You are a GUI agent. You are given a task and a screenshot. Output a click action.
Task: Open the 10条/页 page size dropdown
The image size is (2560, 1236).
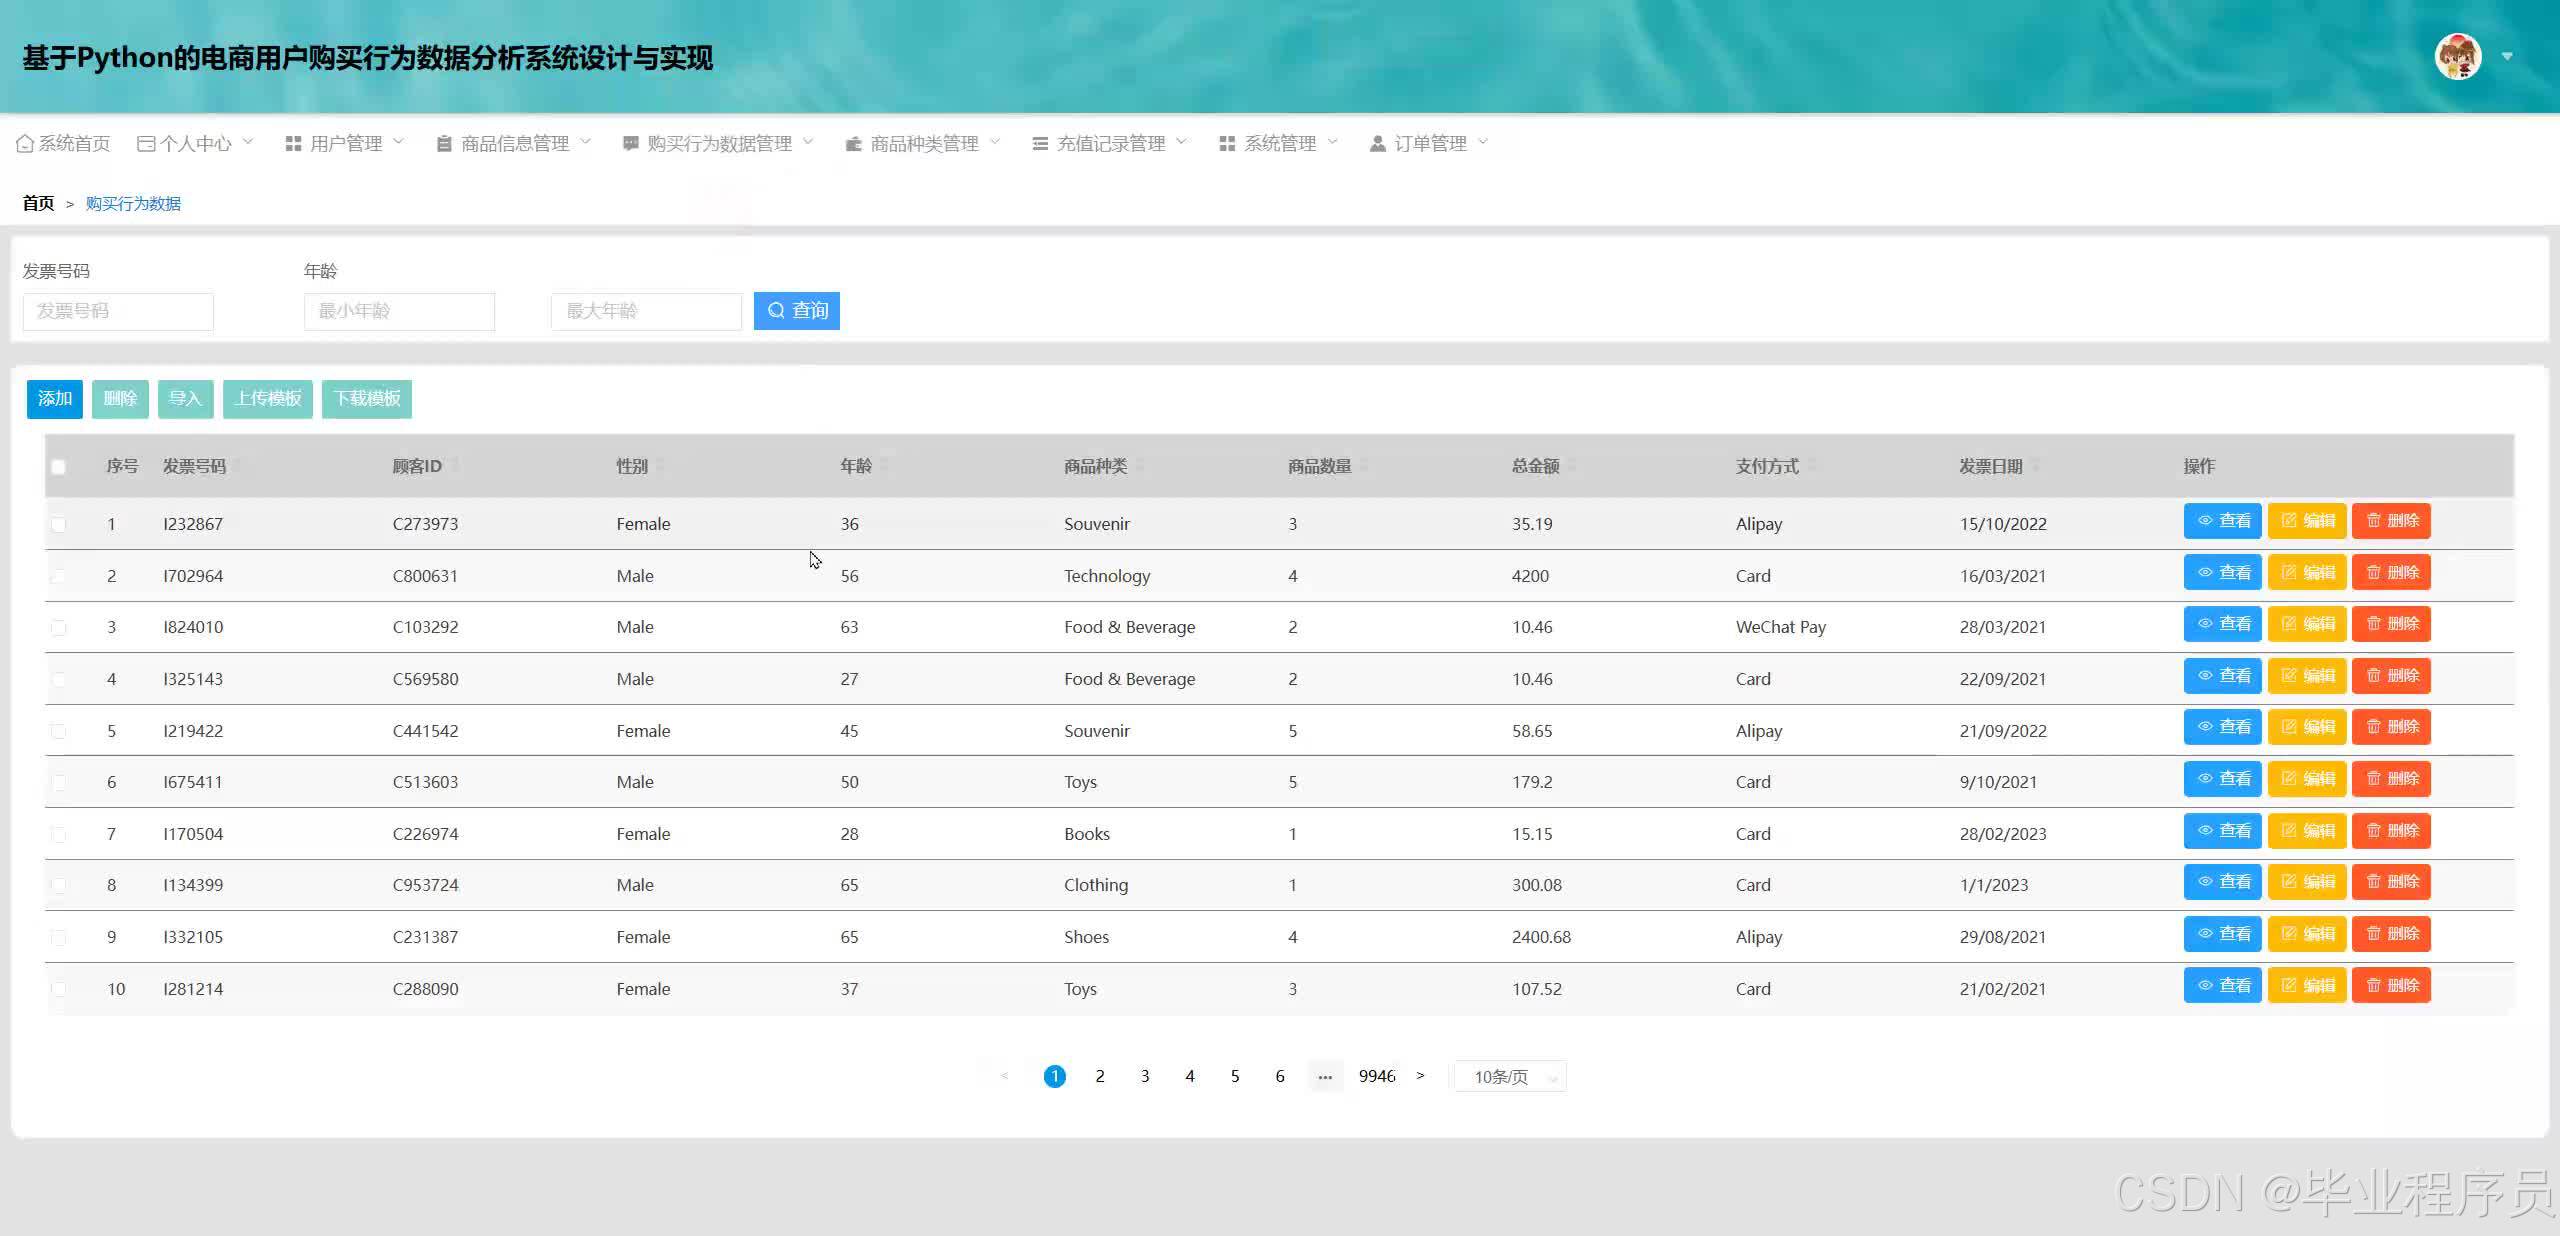1509,1077
